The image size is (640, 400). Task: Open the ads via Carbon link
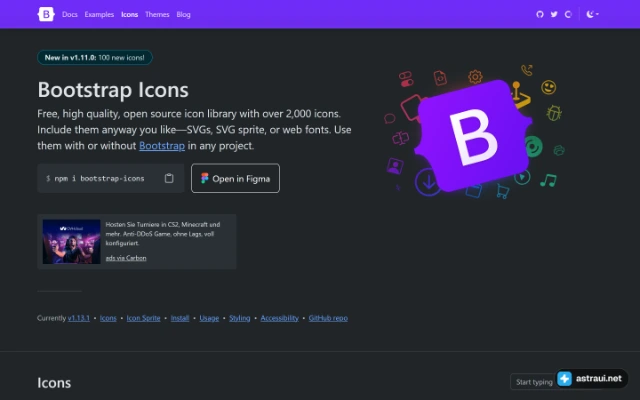pos(126,258)
